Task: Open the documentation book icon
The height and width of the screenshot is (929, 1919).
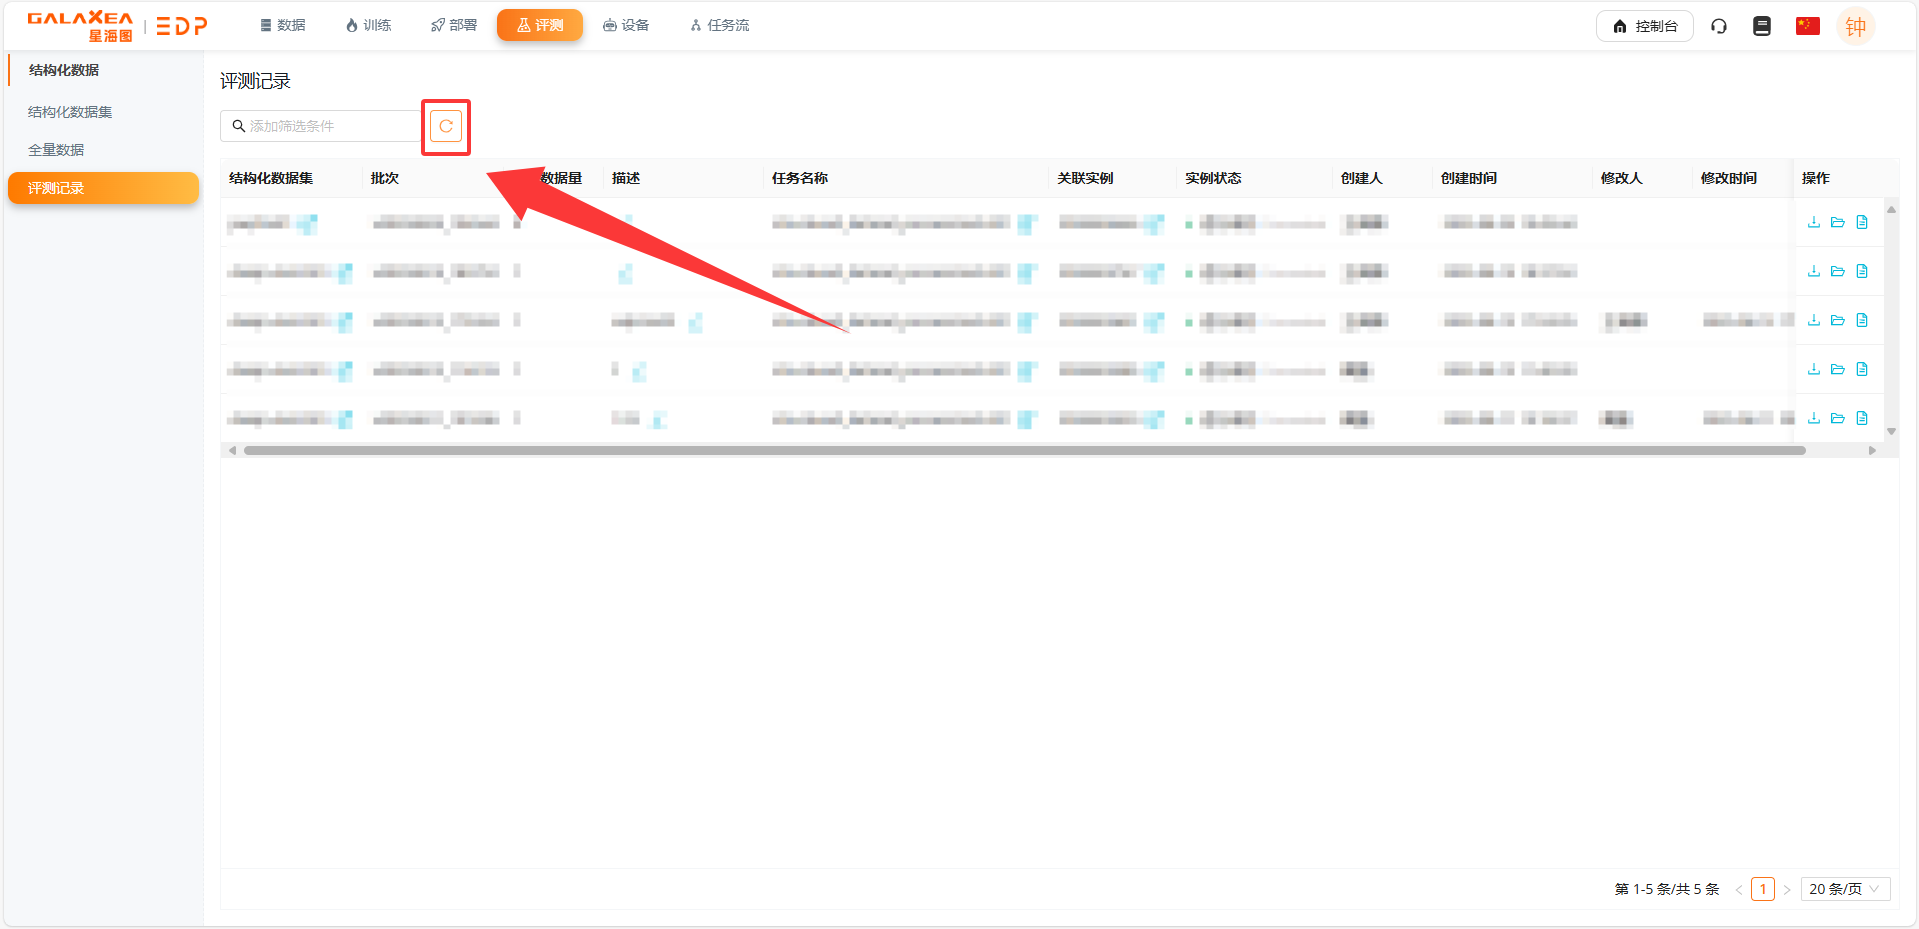Action: pyautogui.click(x=1761, y=26)
